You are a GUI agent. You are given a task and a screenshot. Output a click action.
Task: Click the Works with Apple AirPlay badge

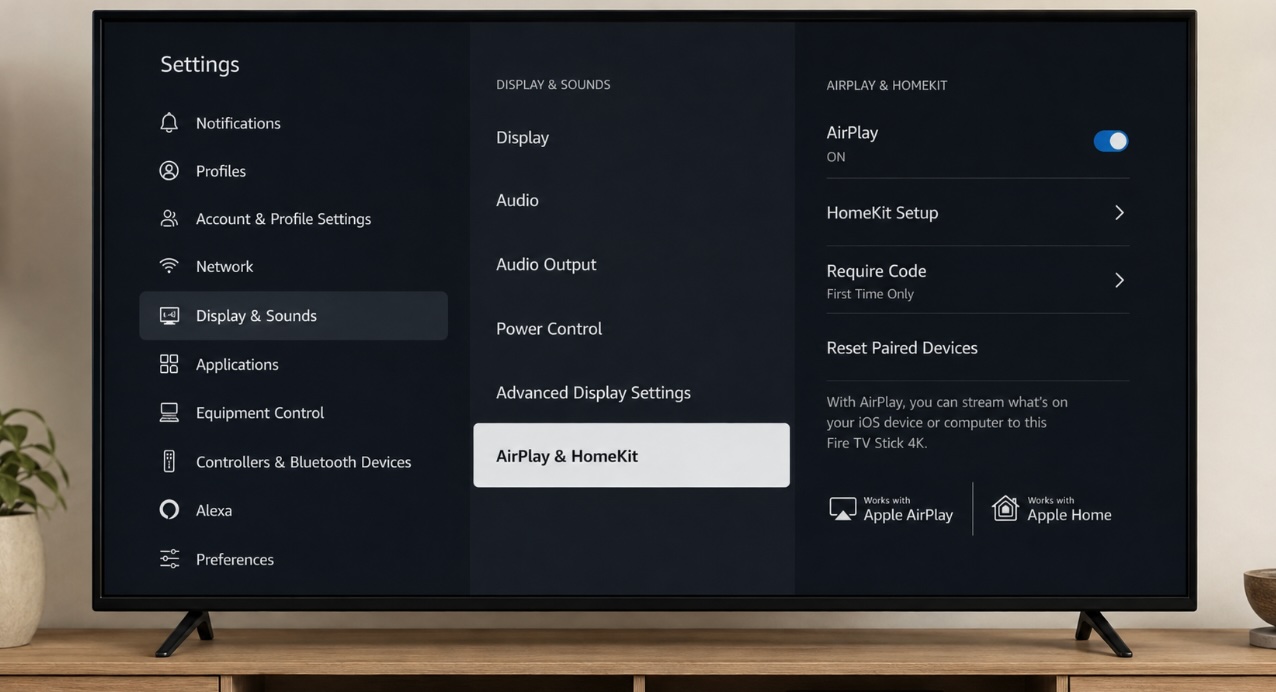891,510
